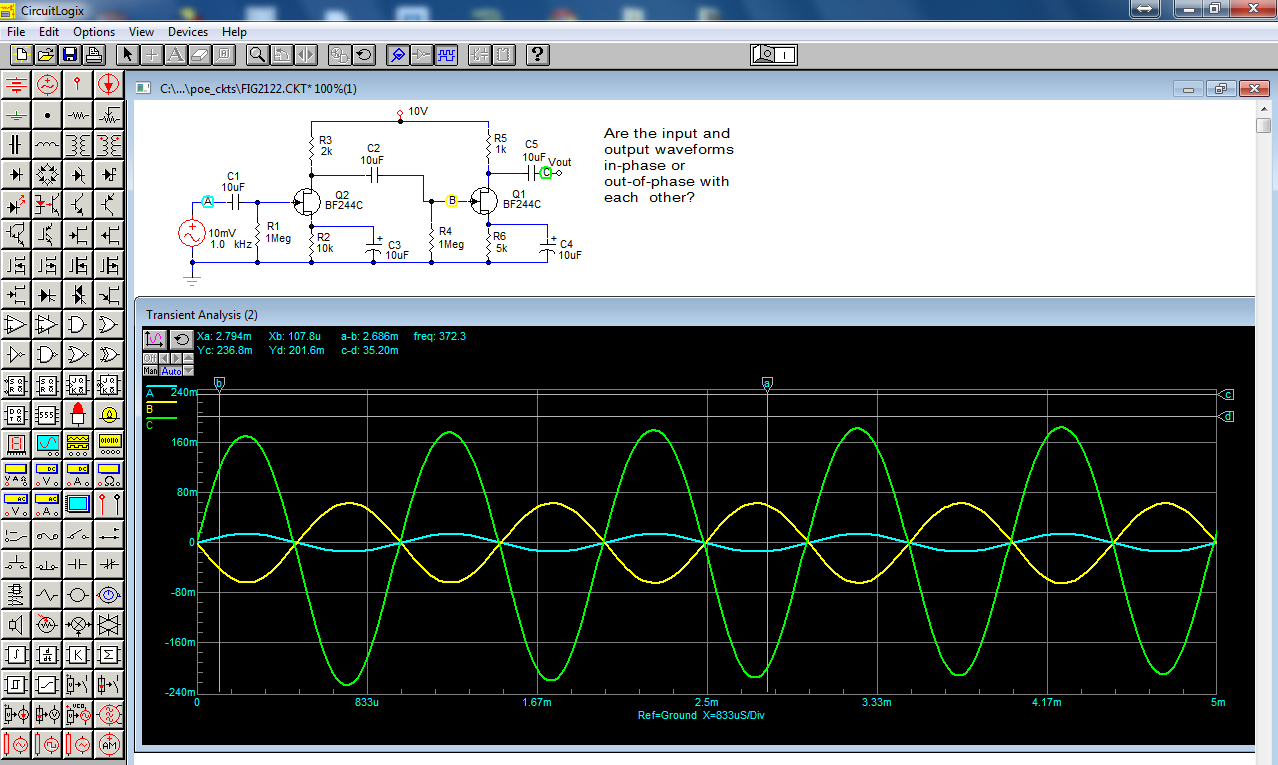Click the waveform setup icon in Transient Analysis
Image resolution: width=1278 pixels, height=765 pixels.
[x=155, y=340]
